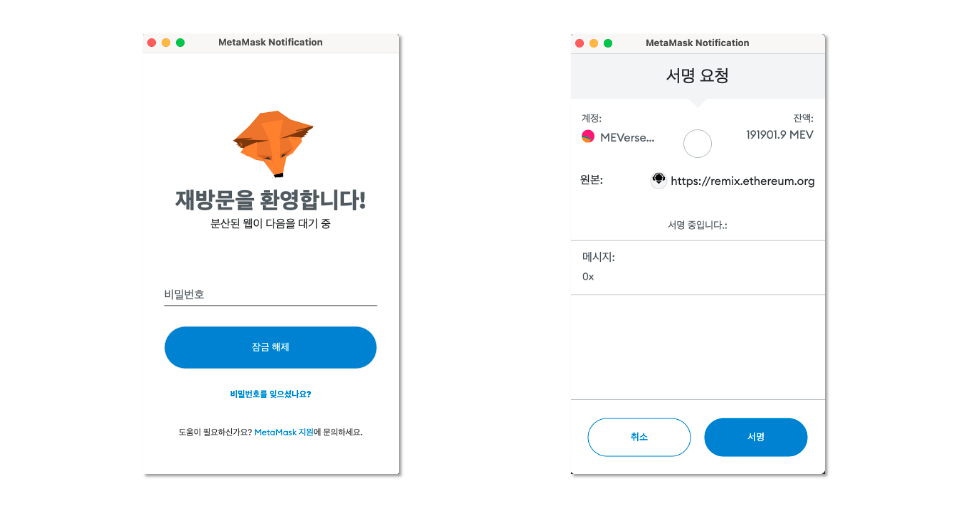
Task: Maximize the left MetaMask Notification window
Action: [180, 43]
